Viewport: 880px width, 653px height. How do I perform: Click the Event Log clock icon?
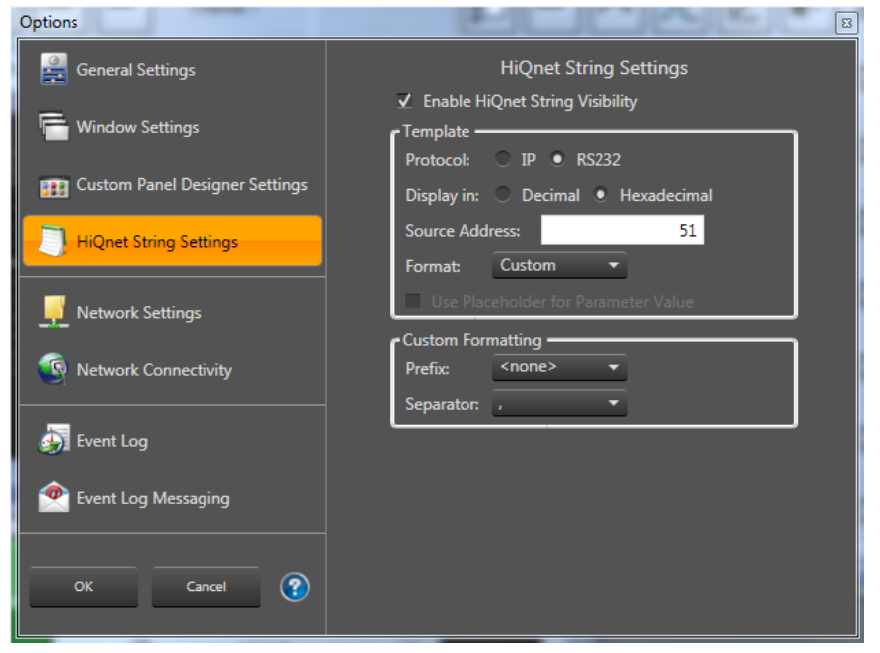[53, 441]
